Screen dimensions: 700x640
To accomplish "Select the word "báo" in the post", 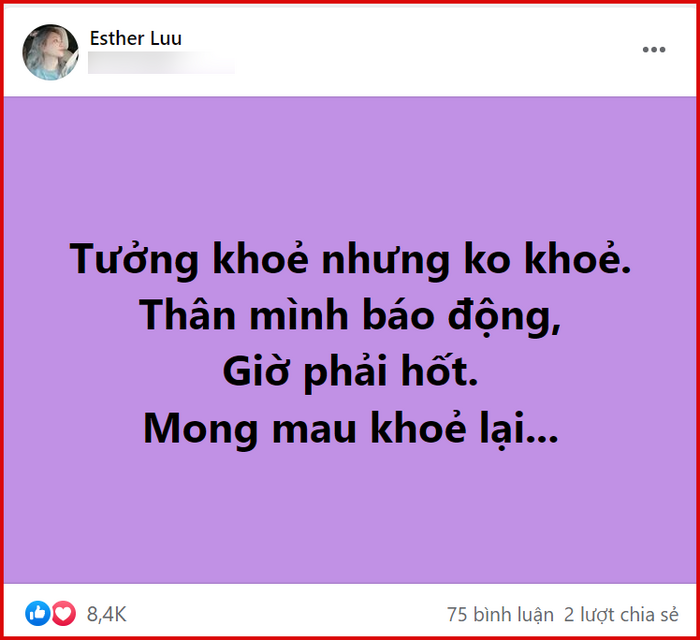I will [x=398, y=315].
